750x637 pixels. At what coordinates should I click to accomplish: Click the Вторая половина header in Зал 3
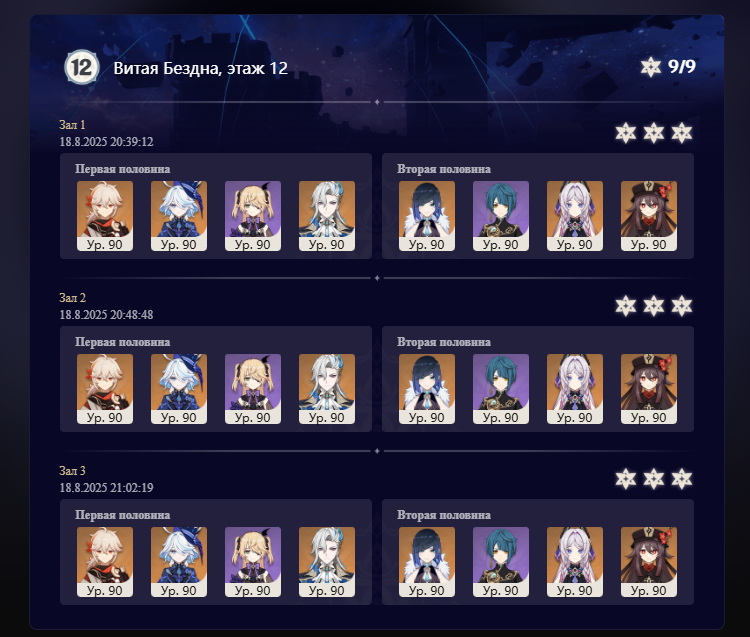point(443,515)
